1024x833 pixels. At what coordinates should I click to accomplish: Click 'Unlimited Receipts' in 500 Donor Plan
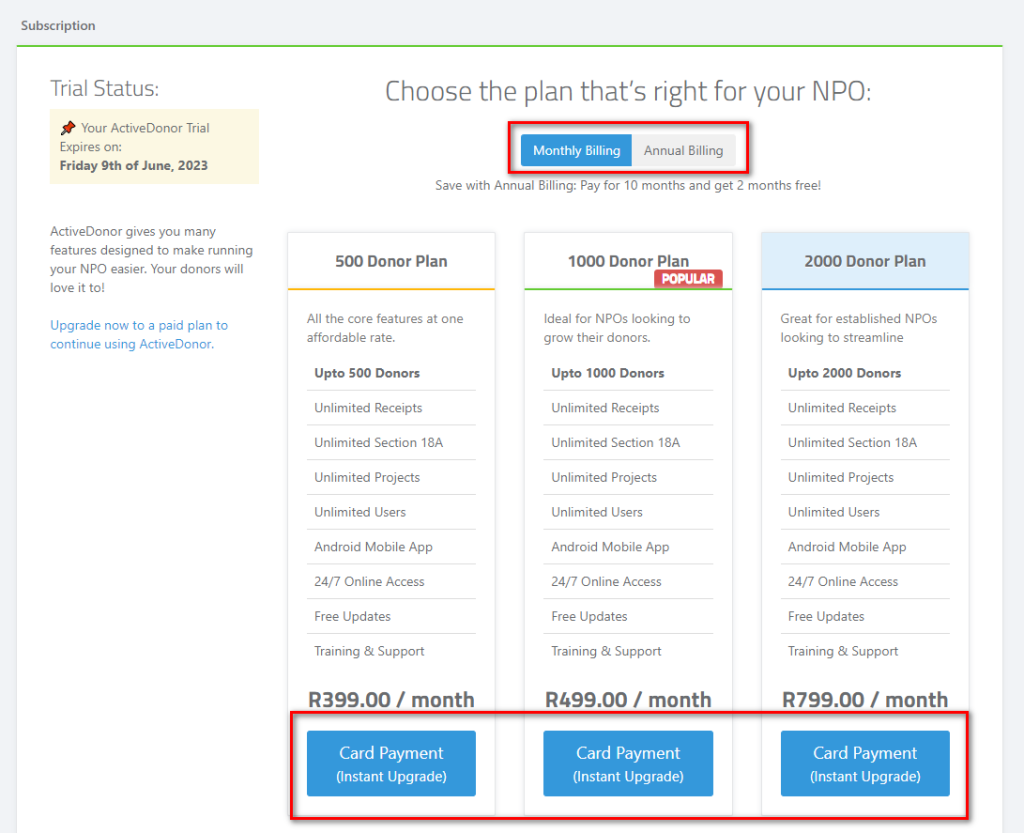[x=391, y=408]
